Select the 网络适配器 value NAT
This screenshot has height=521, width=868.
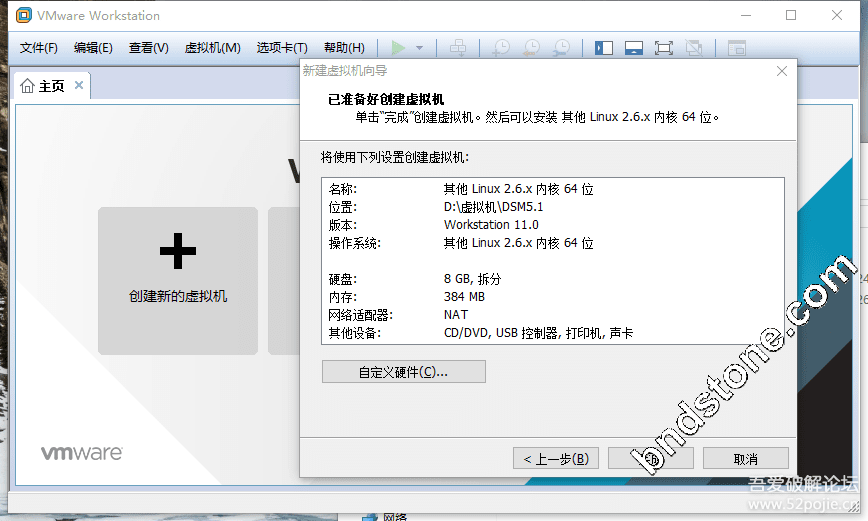coord(456,314)
